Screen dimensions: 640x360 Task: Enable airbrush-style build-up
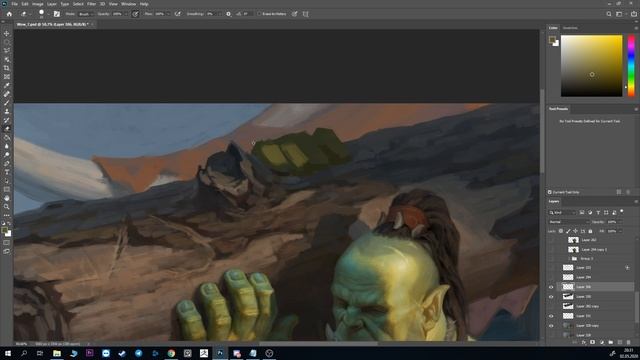pos(178,14)
